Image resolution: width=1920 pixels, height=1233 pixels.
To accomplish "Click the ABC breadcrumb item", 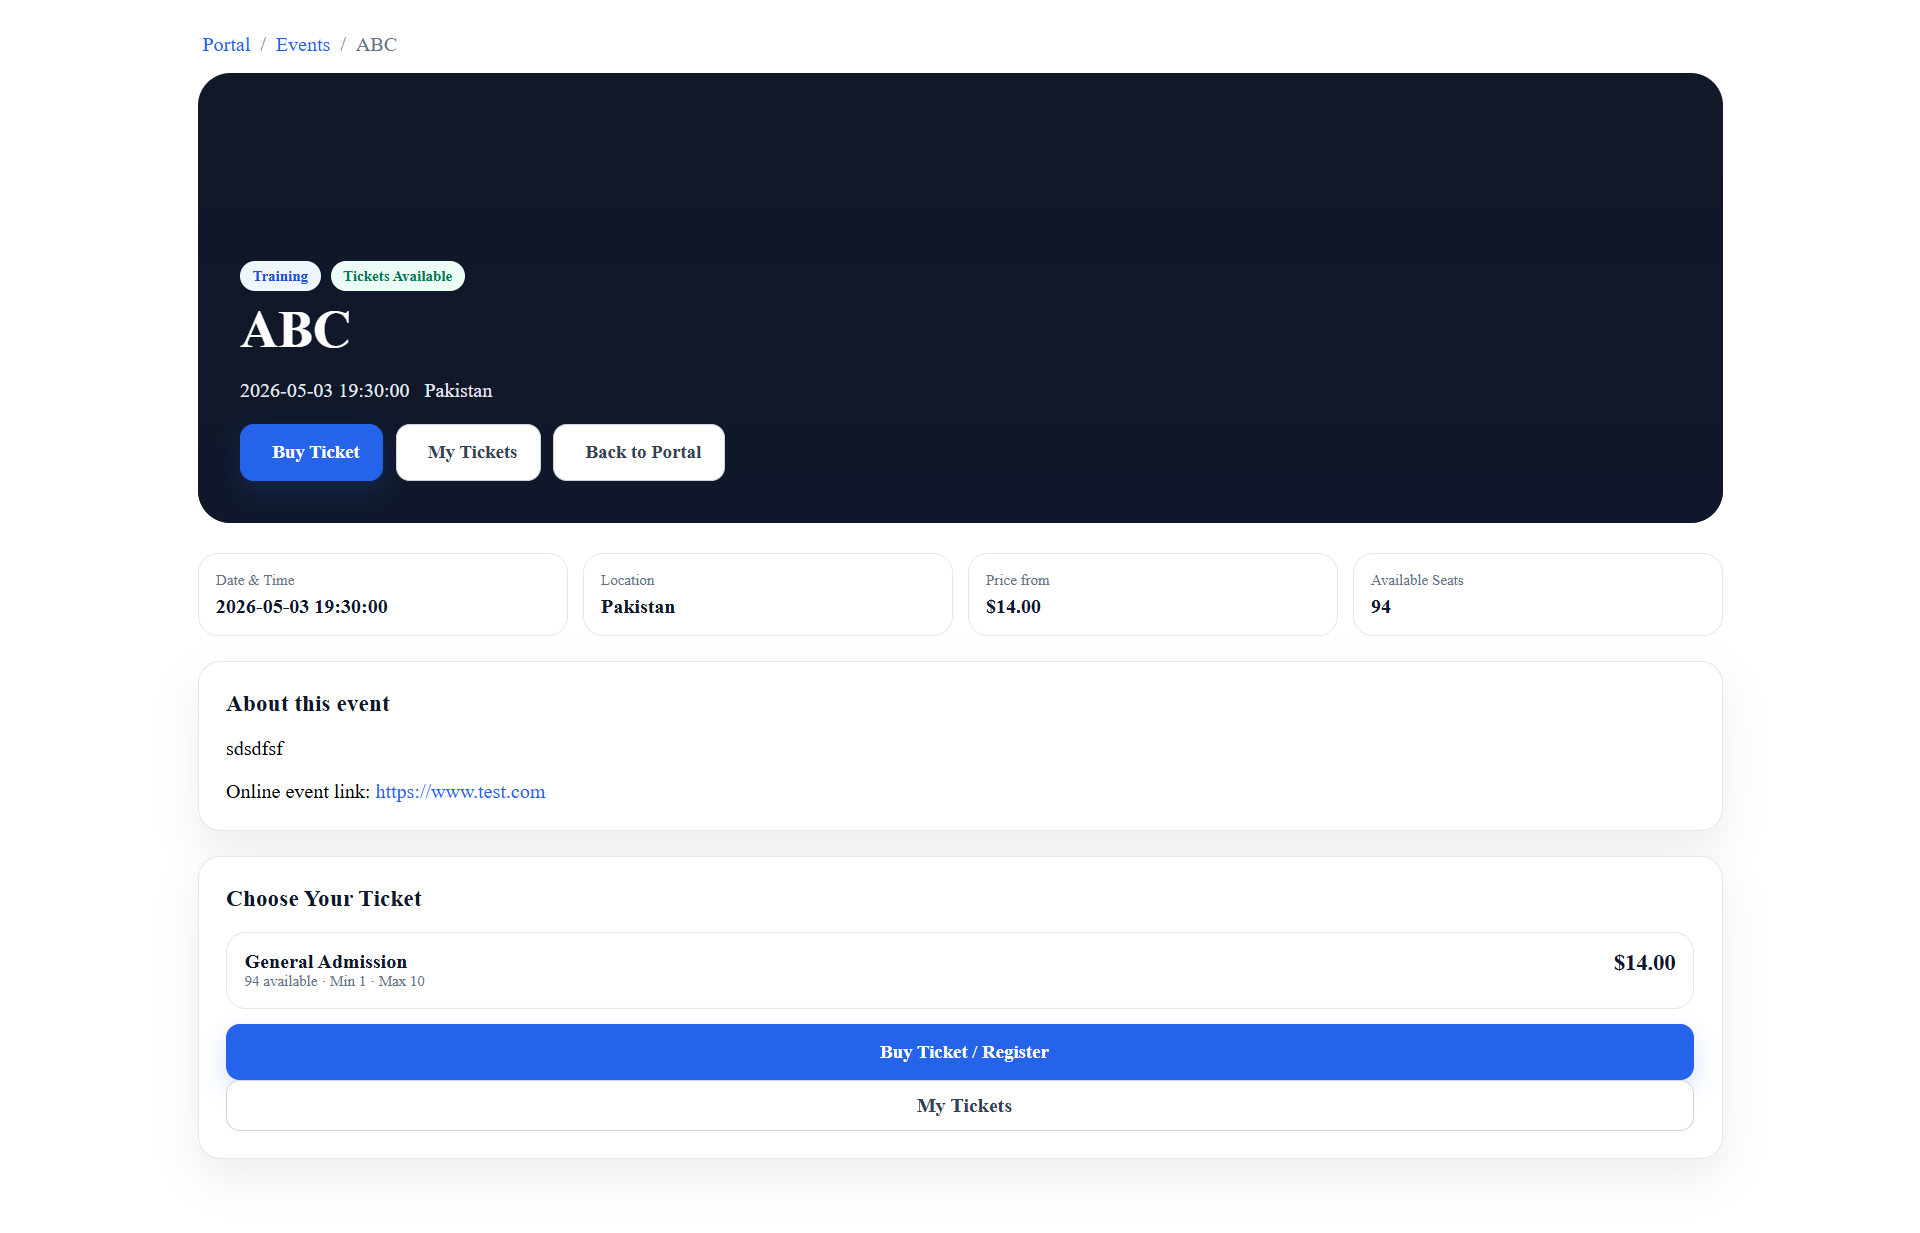I will tap(376, 45).
